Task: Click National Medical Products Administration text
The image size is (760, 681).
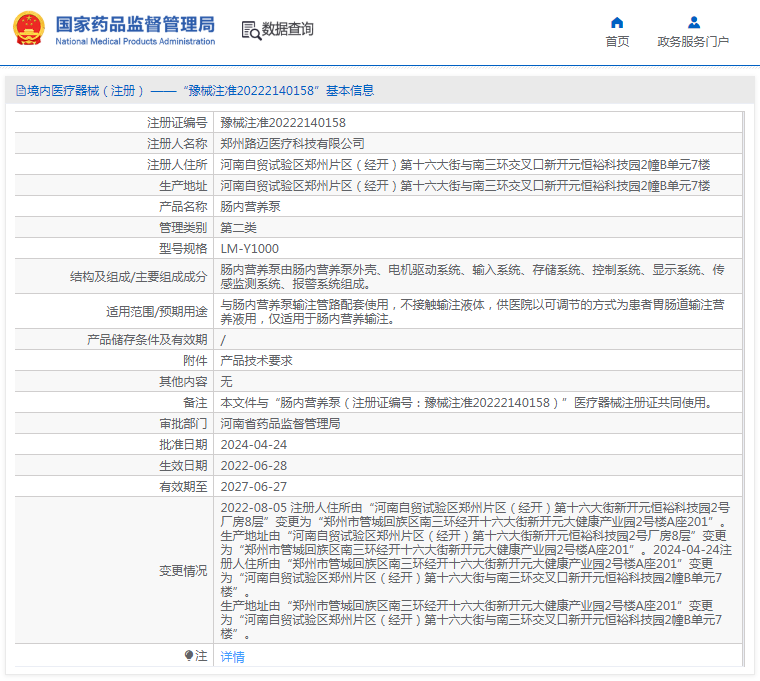Action: [x=135, y=42]
